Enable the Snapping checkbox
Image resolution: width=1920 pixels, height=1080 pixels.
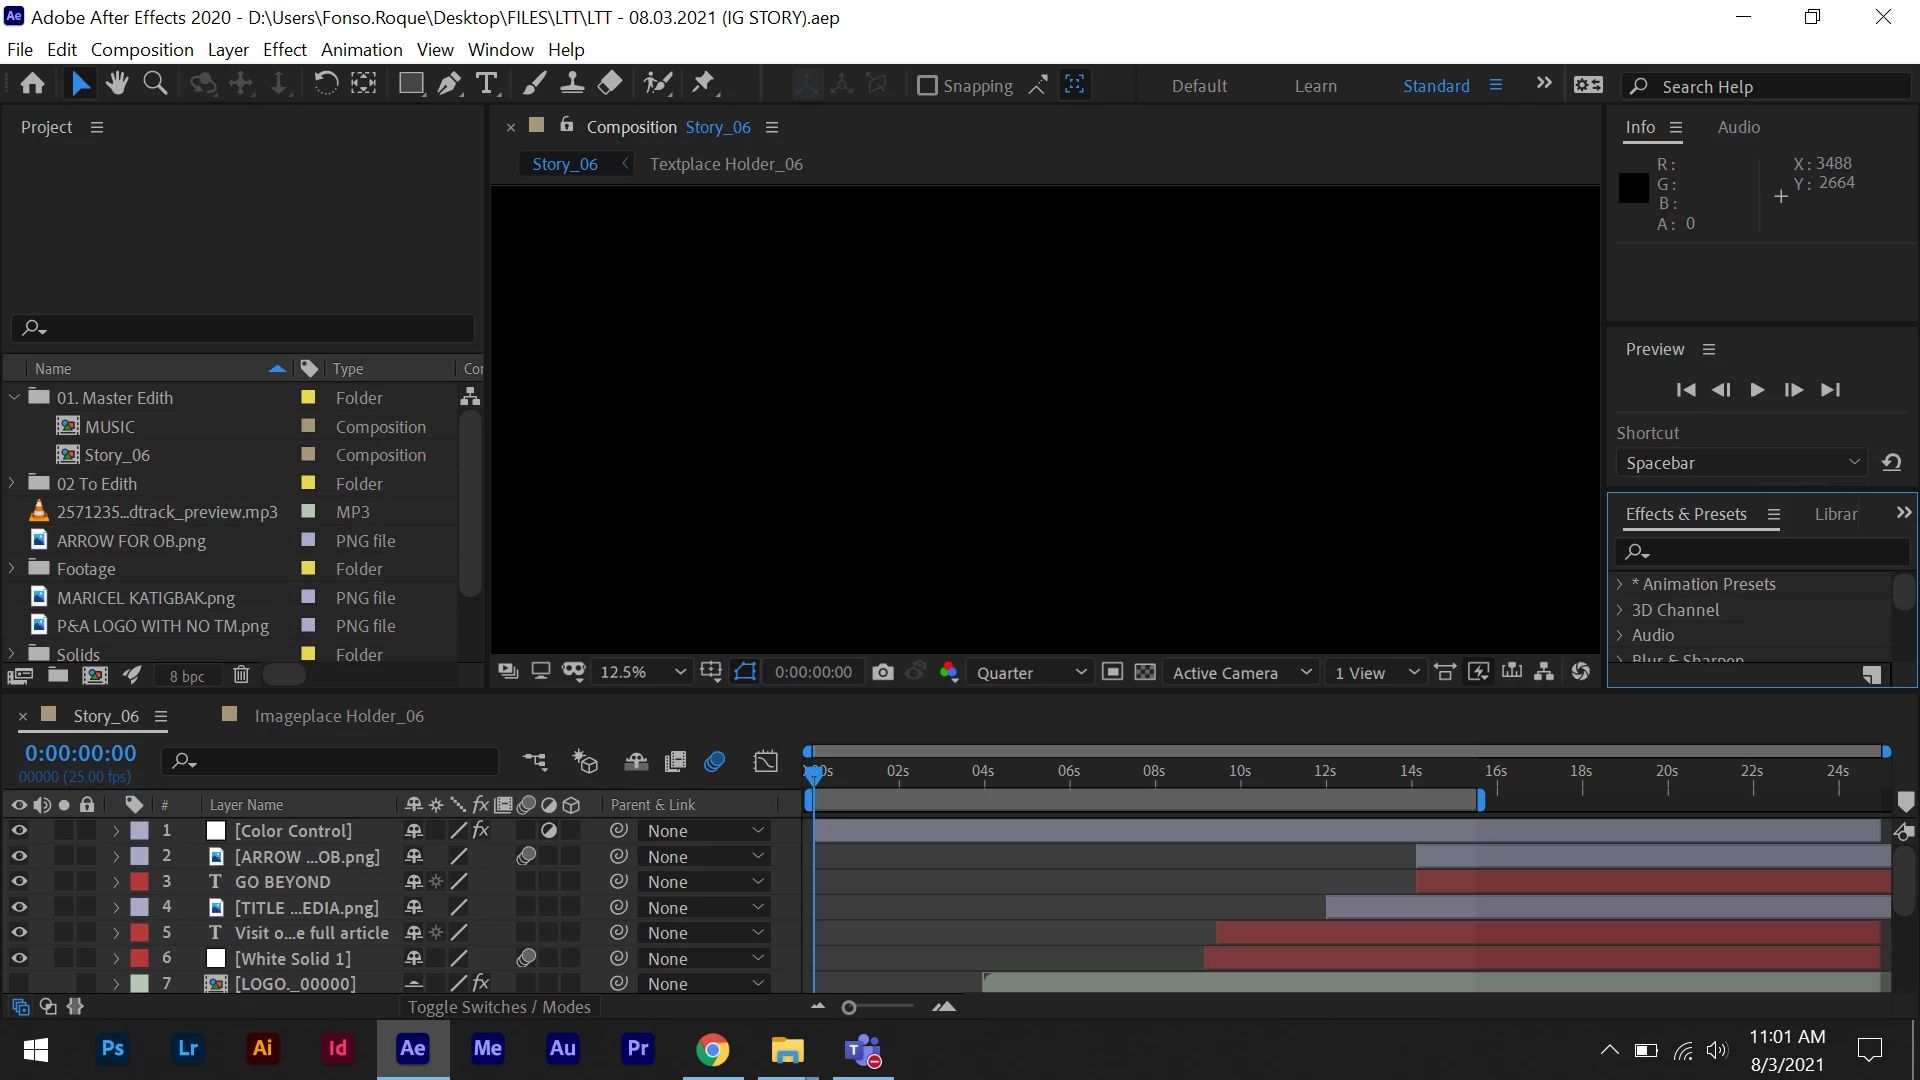(927, 86)
